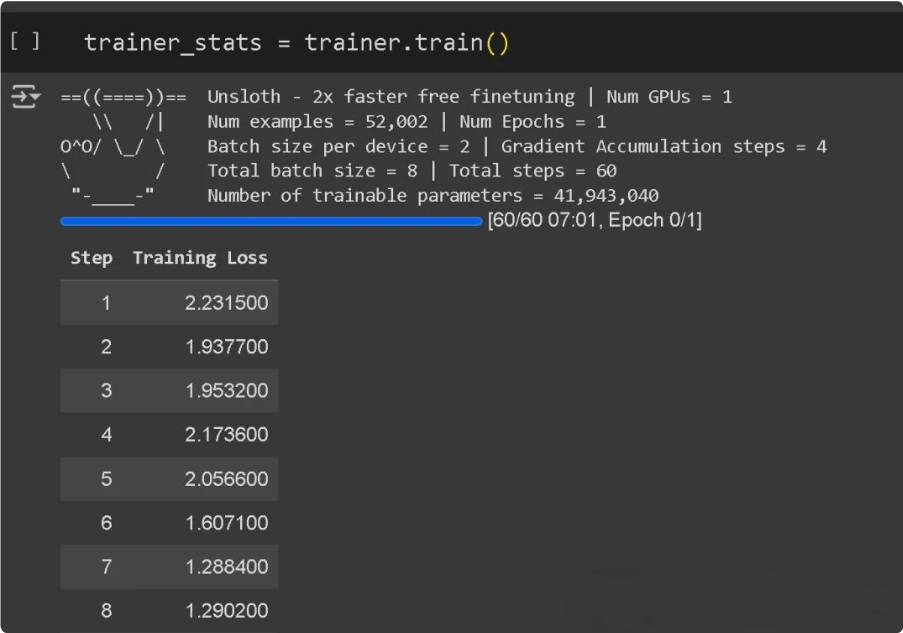This screenshot has width=903, height=633.
Task: Select the Step column header
Action: (91, 257)
